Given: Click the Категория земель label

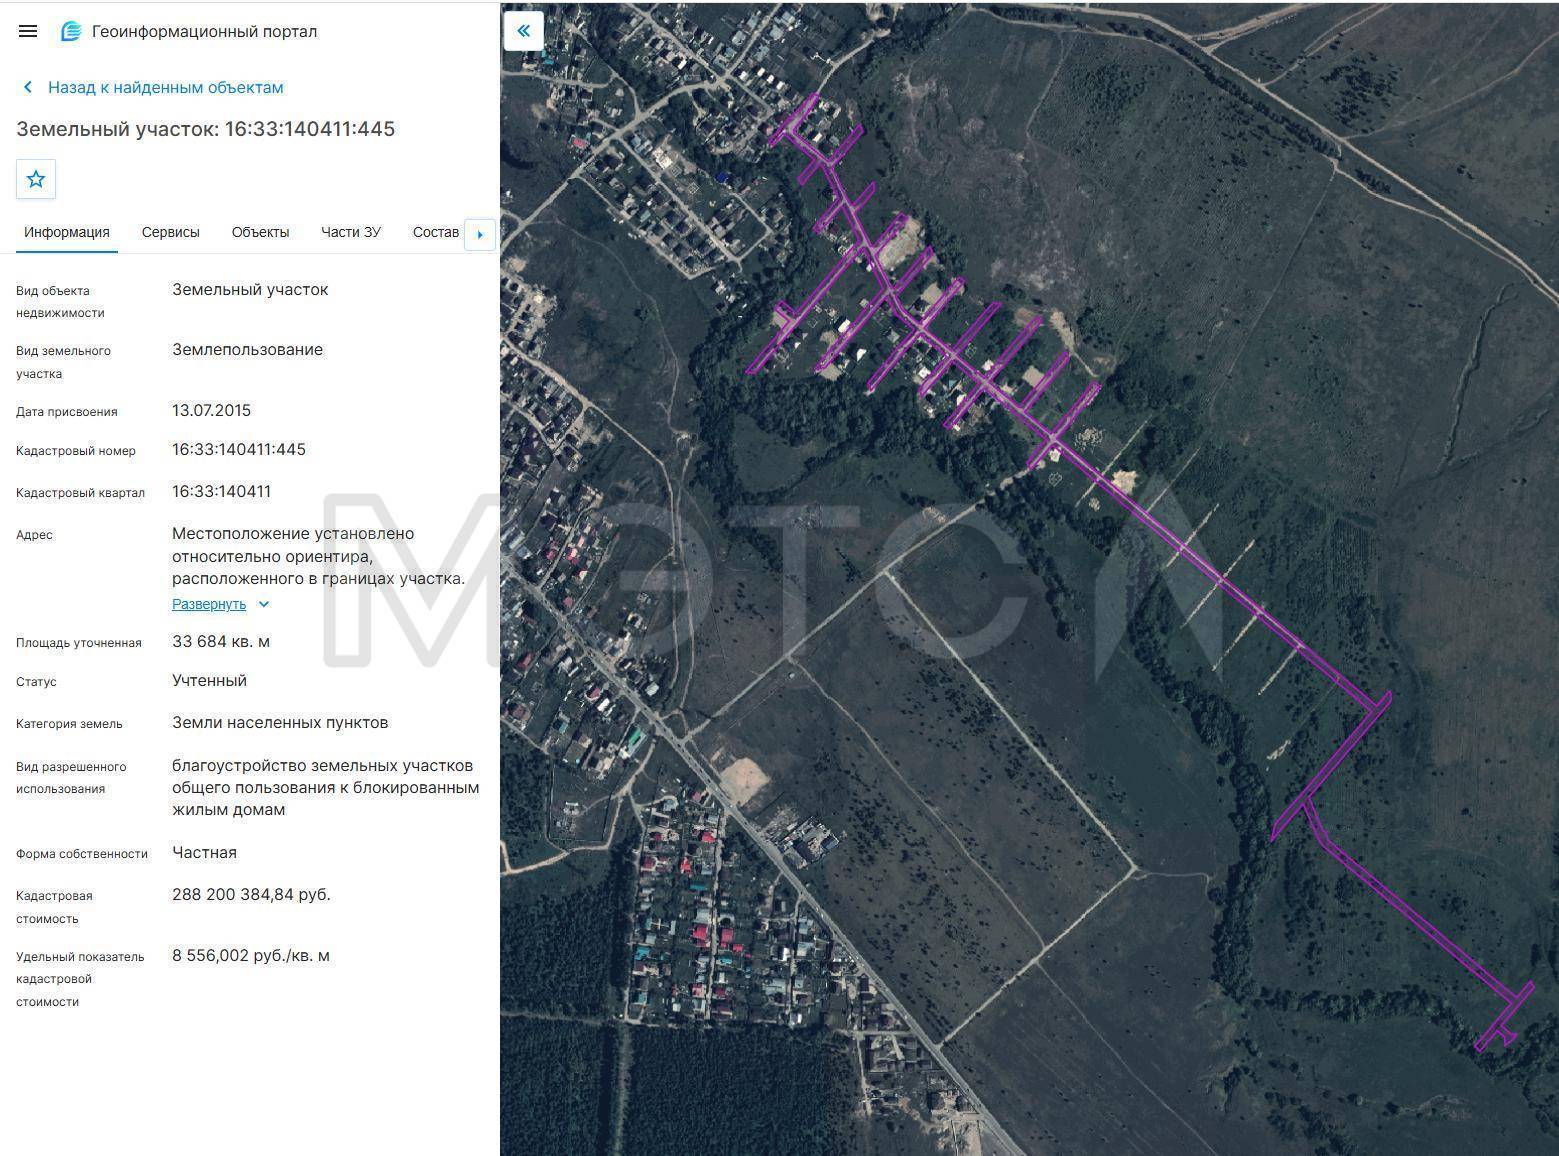Looking at the screenshot, I should (69, 724).
